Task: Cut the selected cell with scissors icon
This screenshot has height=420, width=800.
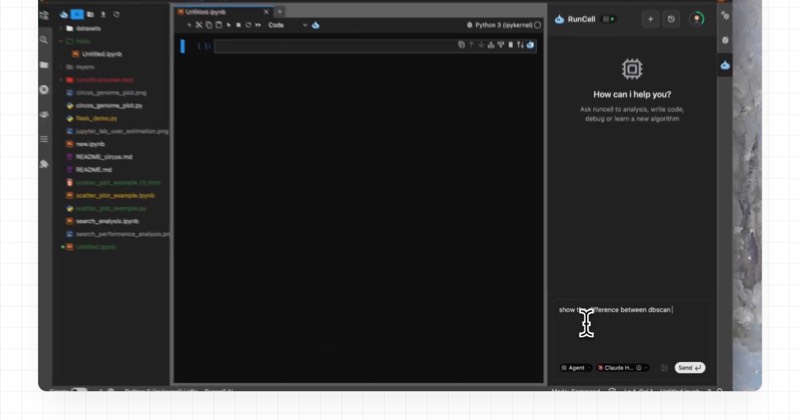Action: coord(199,25)
